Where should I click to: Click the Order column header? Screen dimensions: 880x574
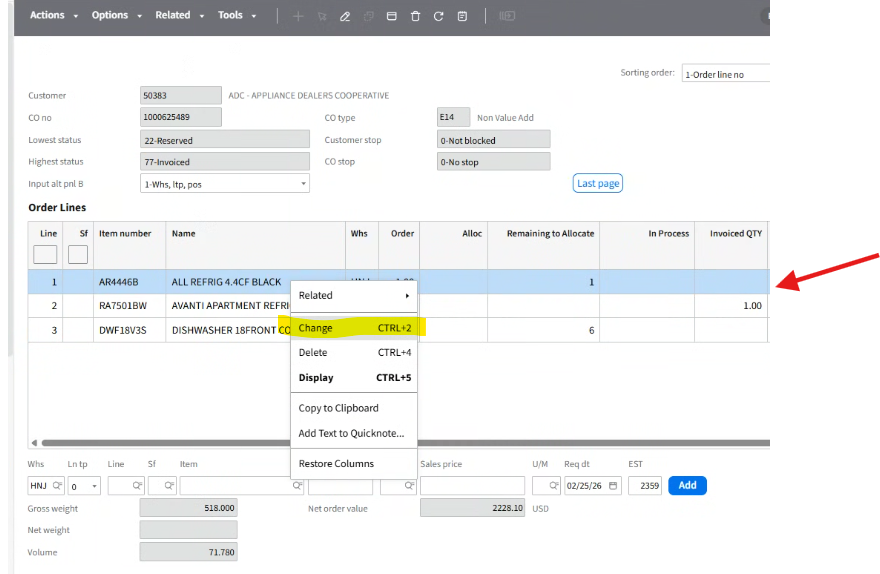click(402, 233)
